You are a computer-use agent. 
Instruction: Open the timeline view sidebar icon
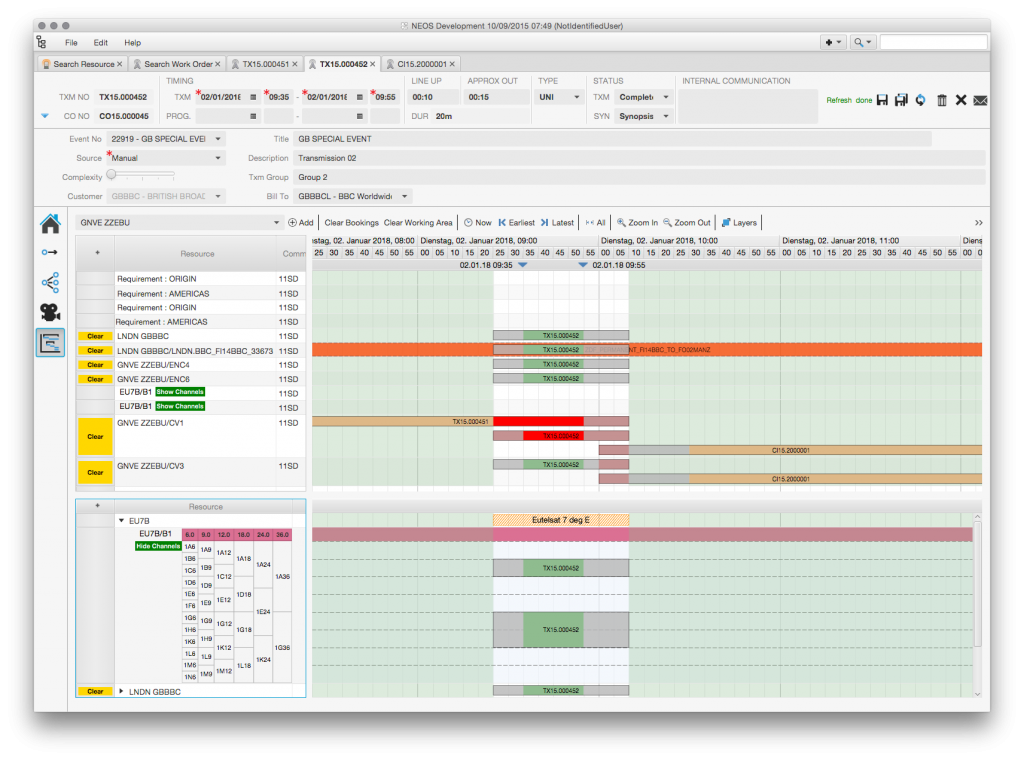50,342
